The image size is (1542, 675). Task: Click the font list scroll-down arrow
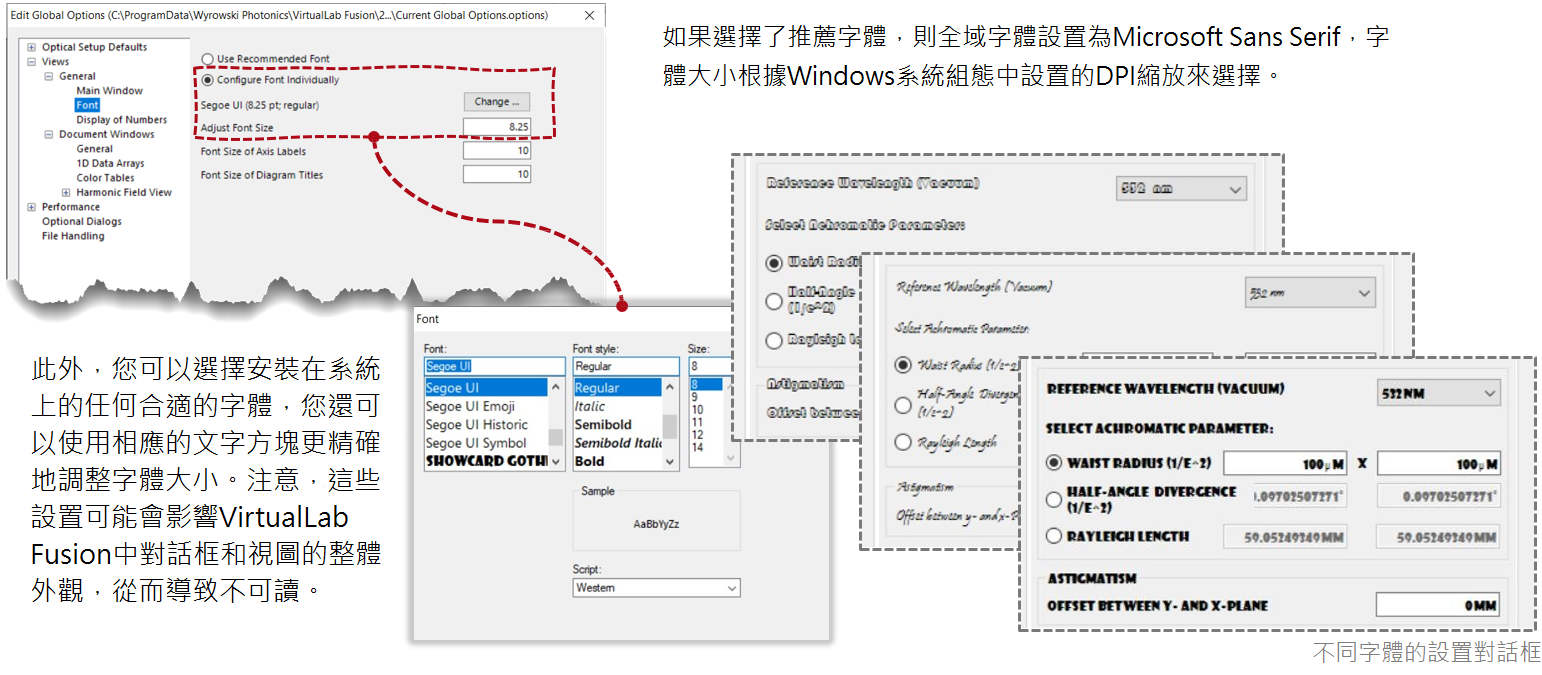[x=556, y=462]
